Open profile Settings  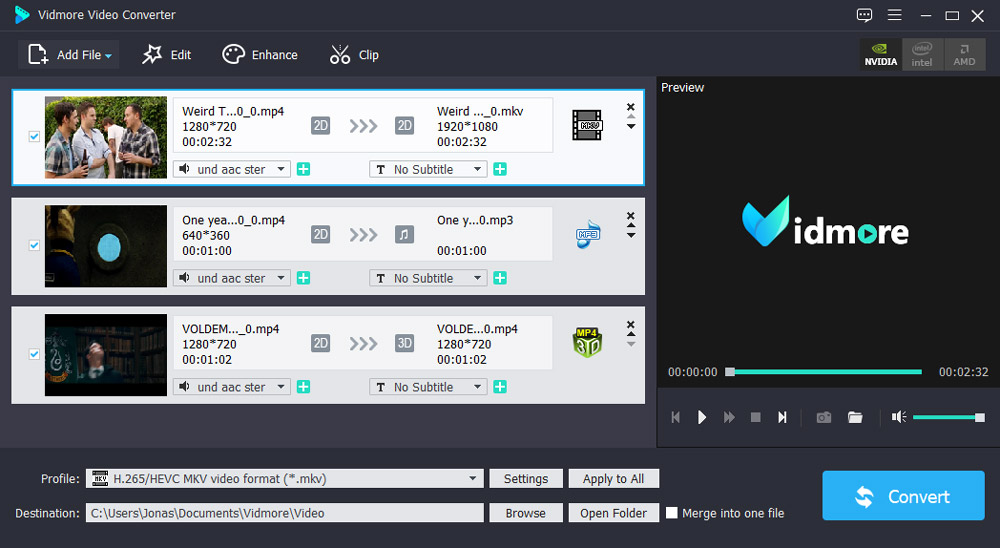(526, 478)
